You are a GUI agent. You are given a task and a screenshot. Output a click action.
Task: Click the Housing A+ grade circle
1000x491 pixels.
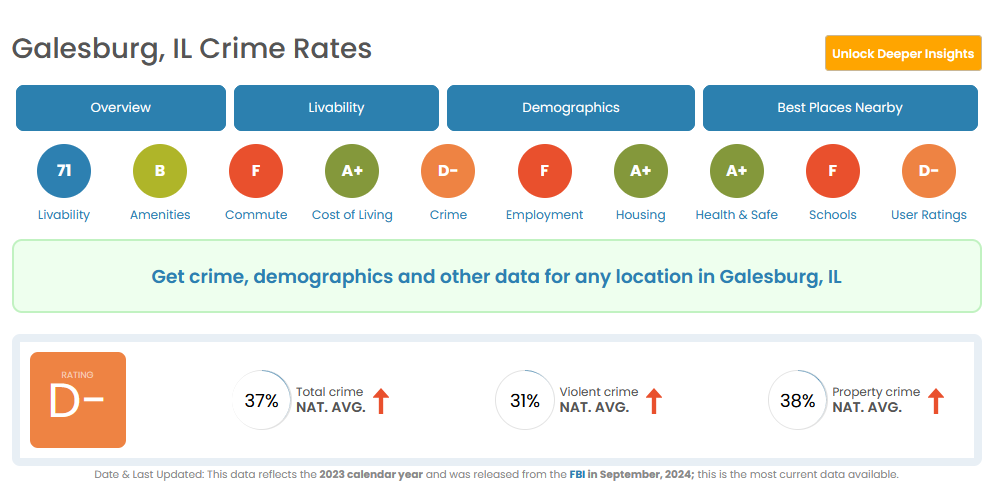[641, 171]
